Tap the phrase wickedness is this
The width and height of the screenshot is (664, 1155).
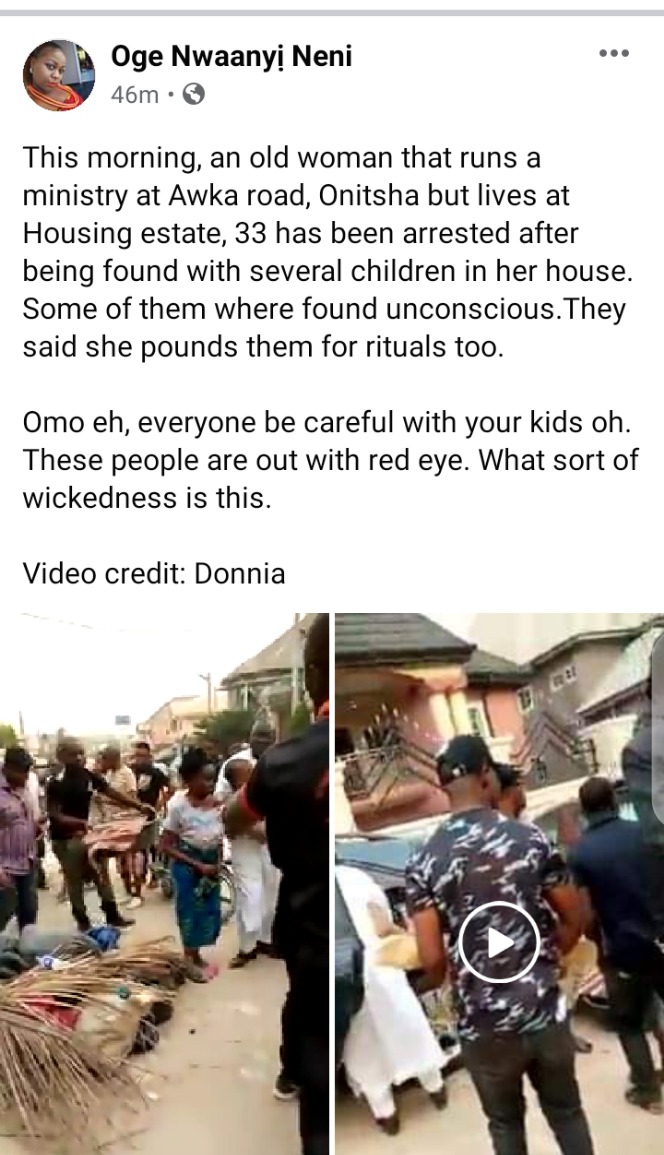(x=147, y=498)
